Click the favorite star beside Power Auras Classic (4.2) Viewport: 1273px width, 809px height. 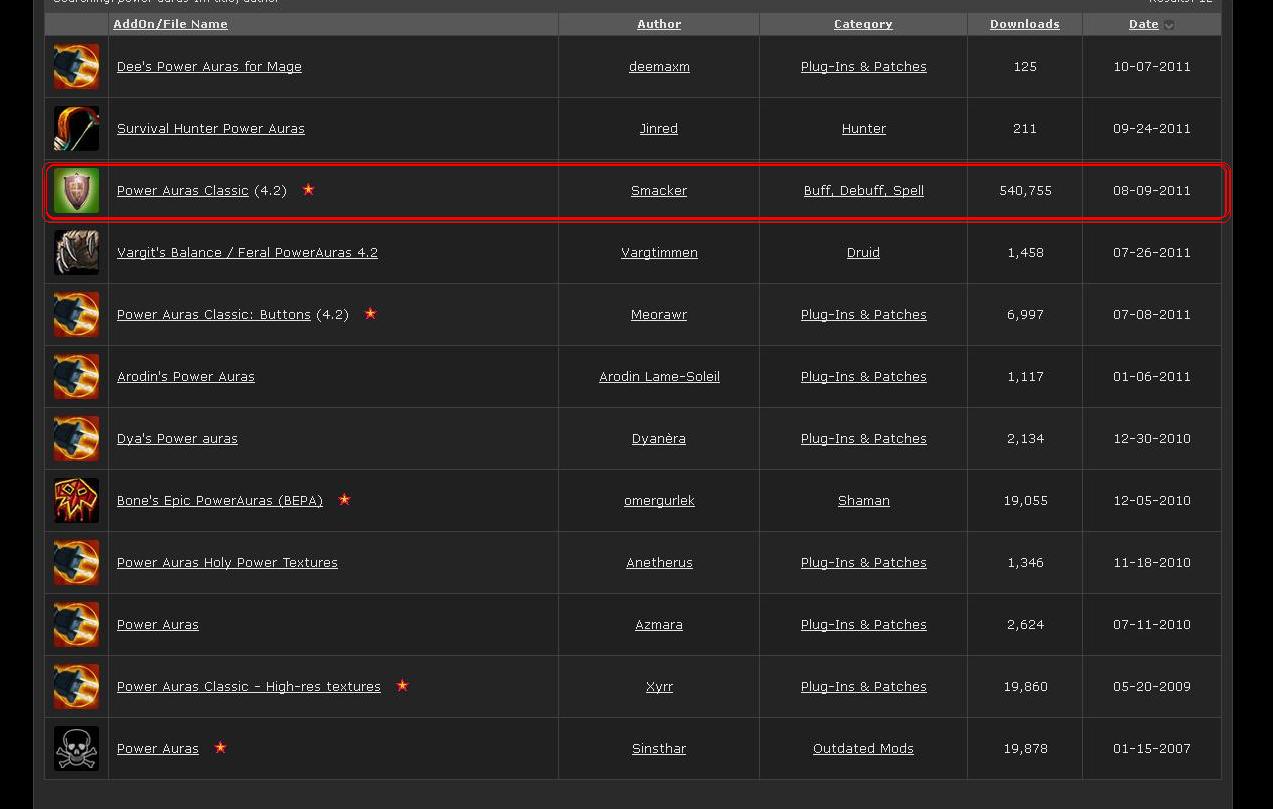(308, 189)
